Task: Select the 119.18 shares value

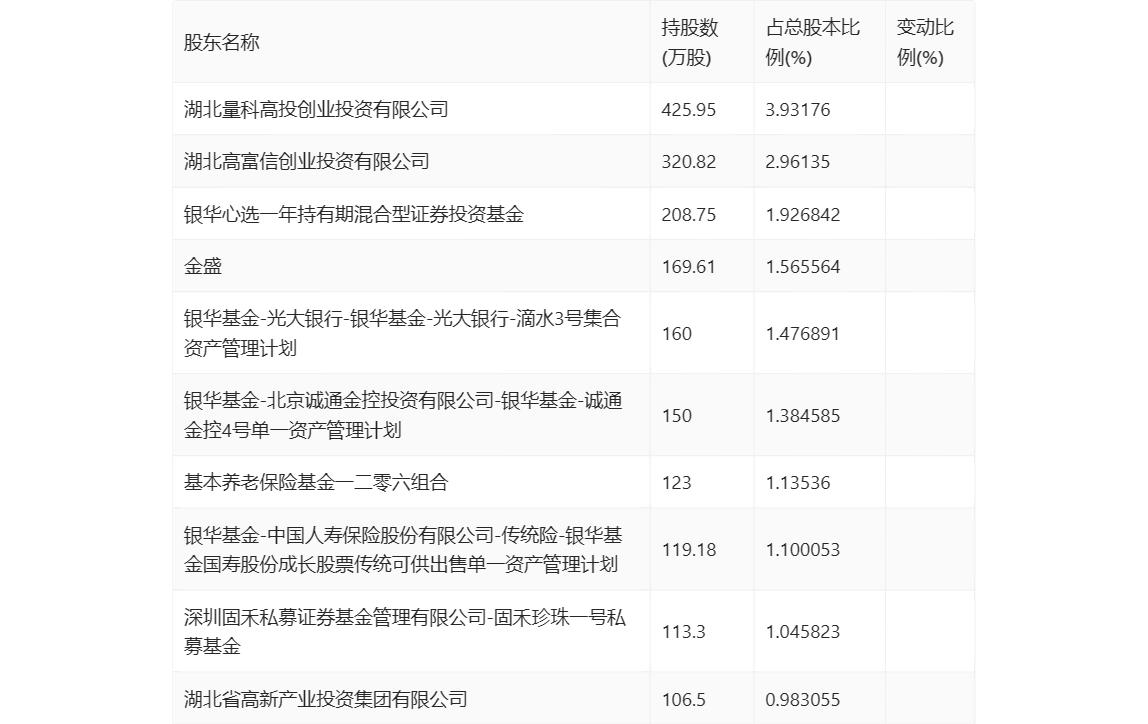Action: [x=689, y=550]
